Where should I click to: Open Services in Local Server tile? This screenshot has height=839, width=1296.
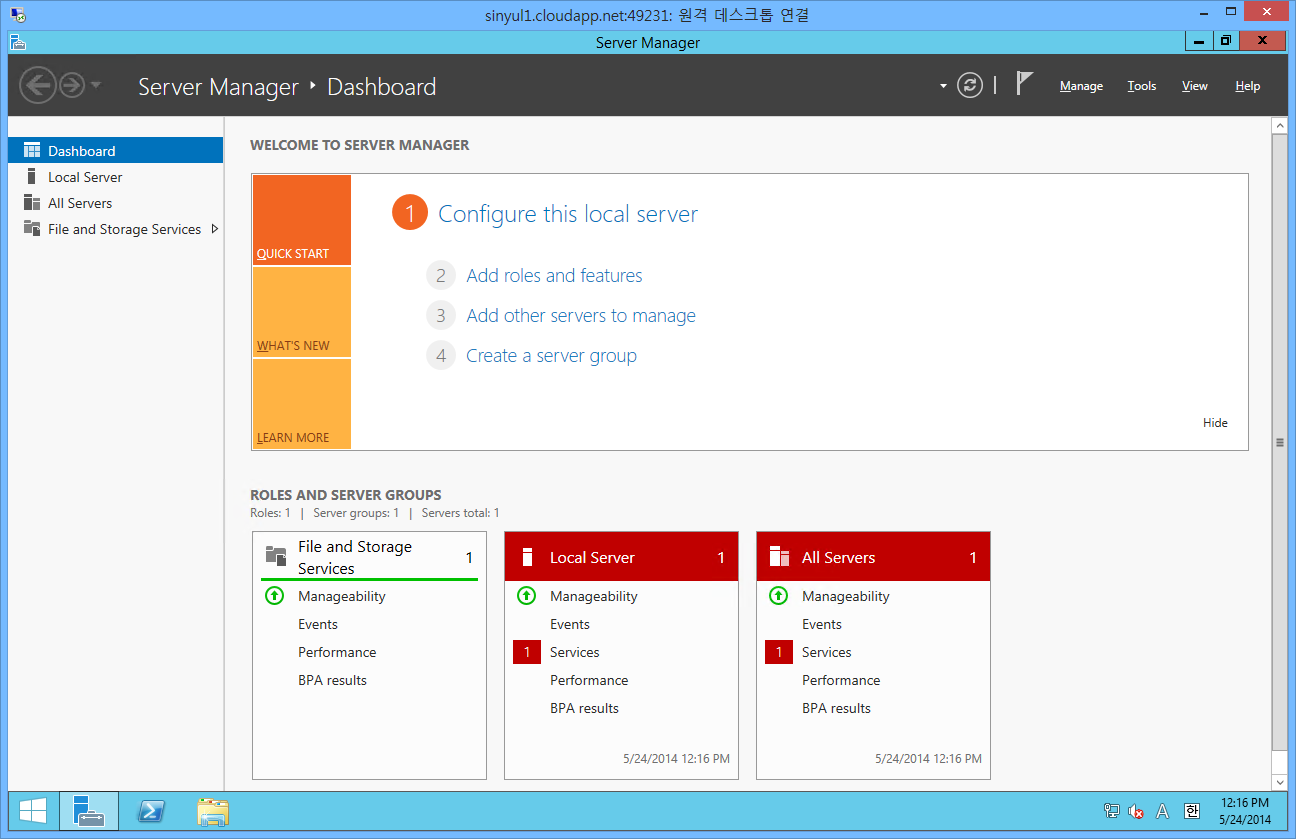tap(575, 652)
